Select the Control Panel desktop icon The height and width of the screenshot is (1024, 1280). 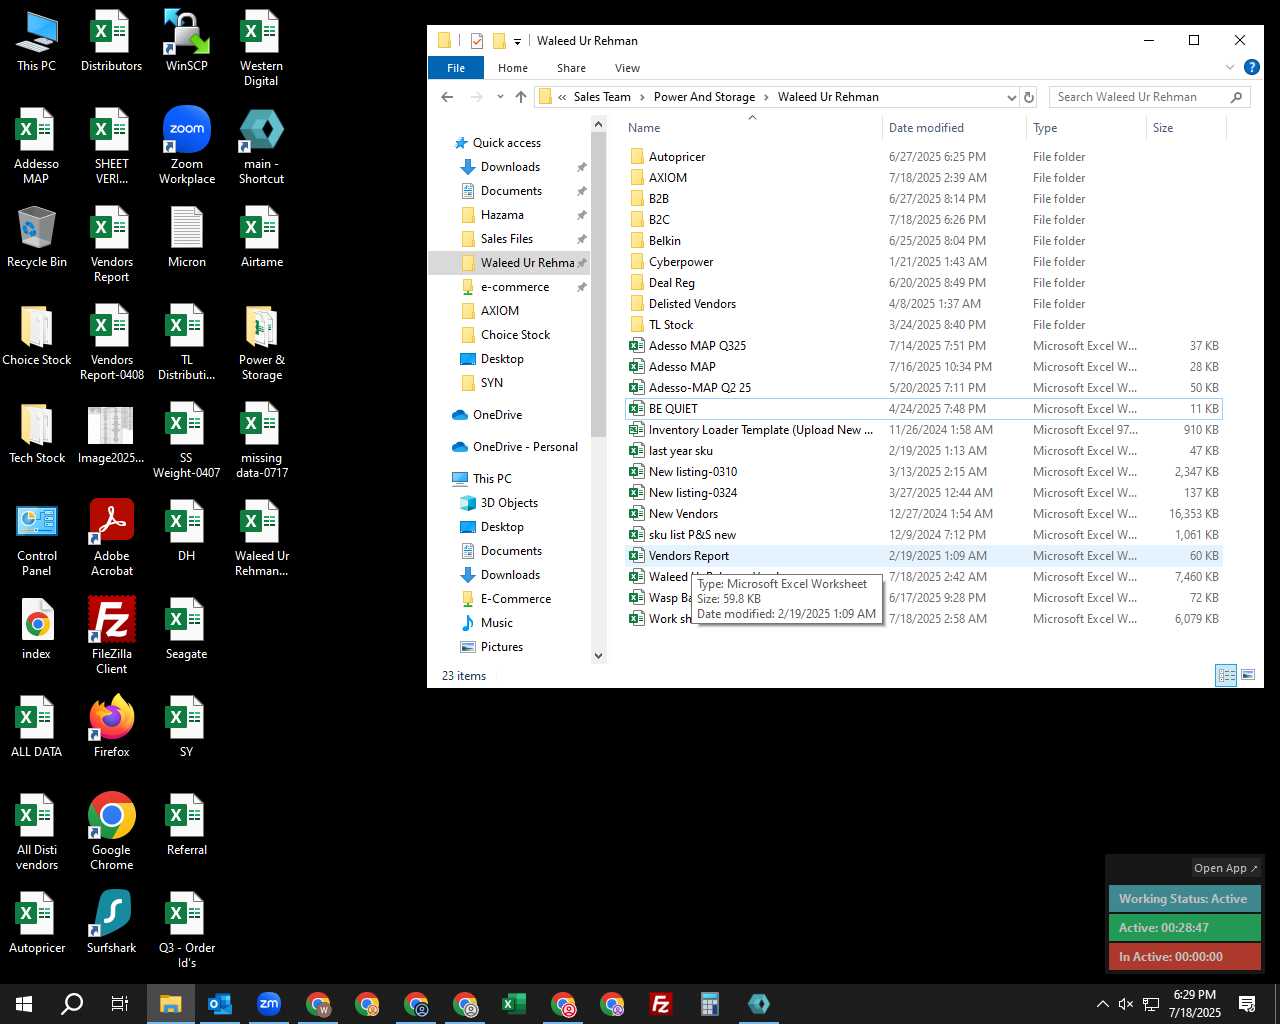(x=37, y=538)
